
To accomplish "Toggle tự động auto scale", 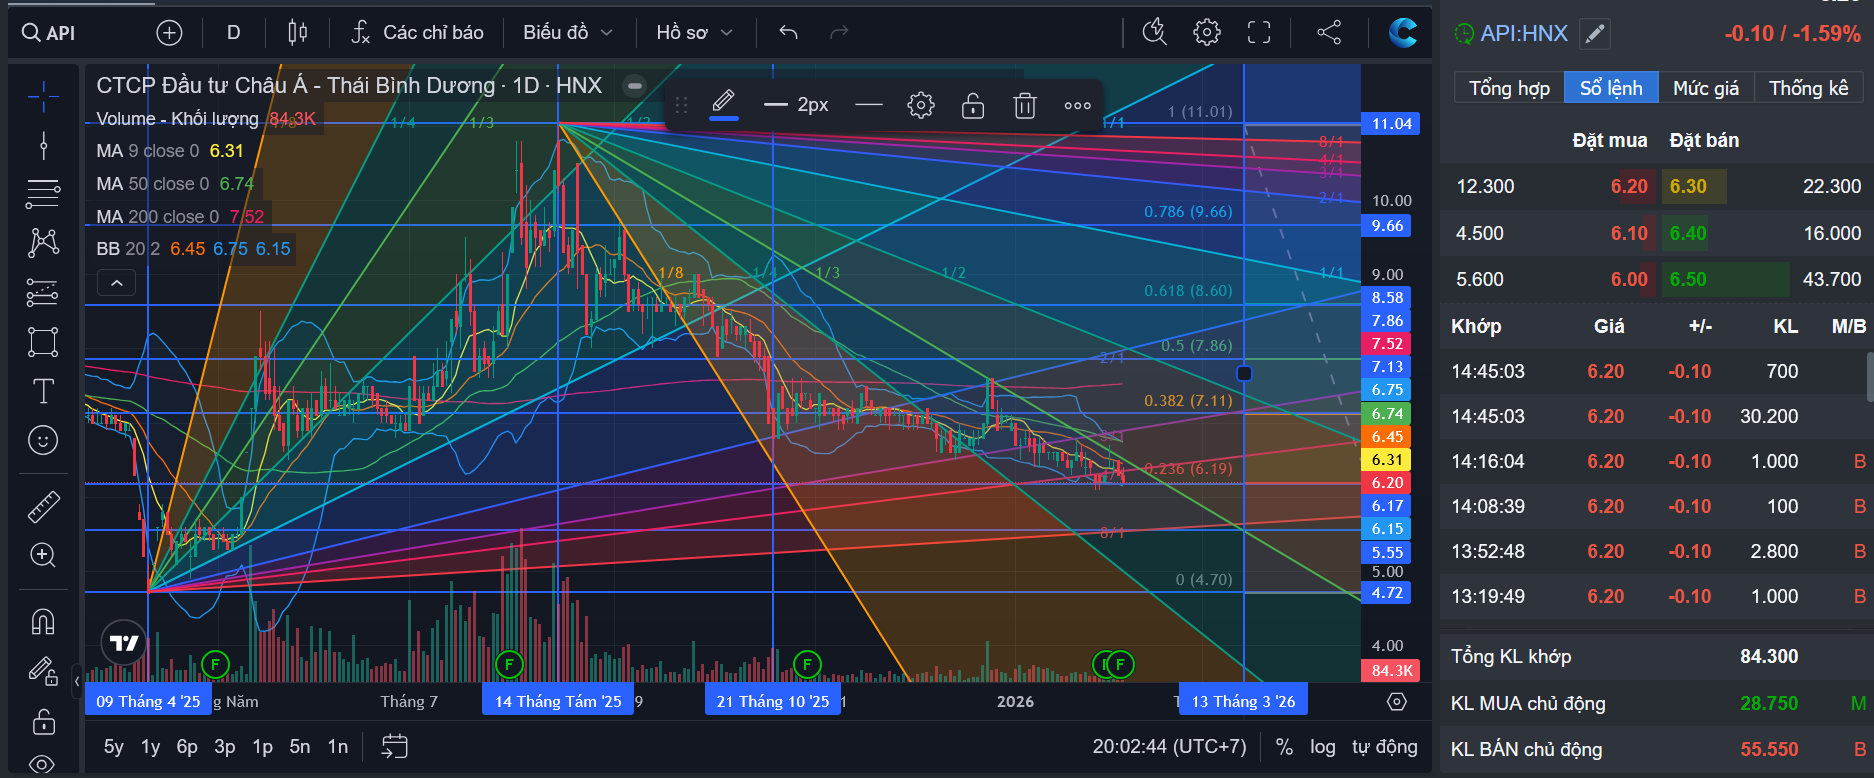I will coord(1385,747).
